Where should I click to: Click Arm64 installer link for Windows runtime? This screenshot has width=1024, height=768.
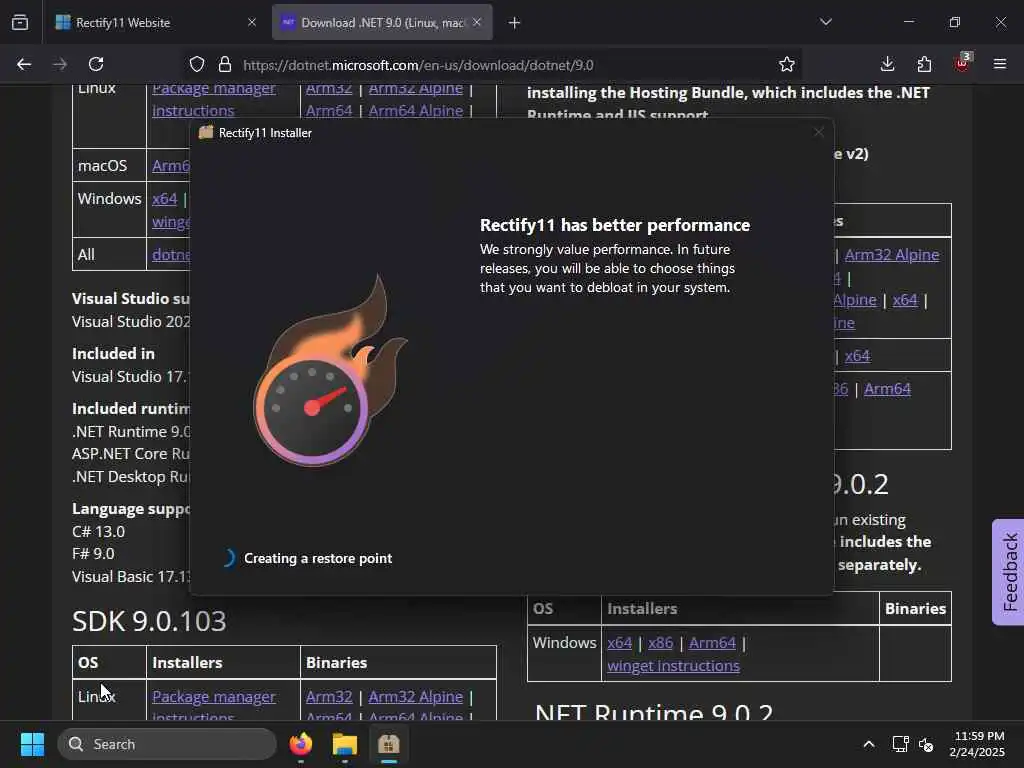[x=712, y=643]
